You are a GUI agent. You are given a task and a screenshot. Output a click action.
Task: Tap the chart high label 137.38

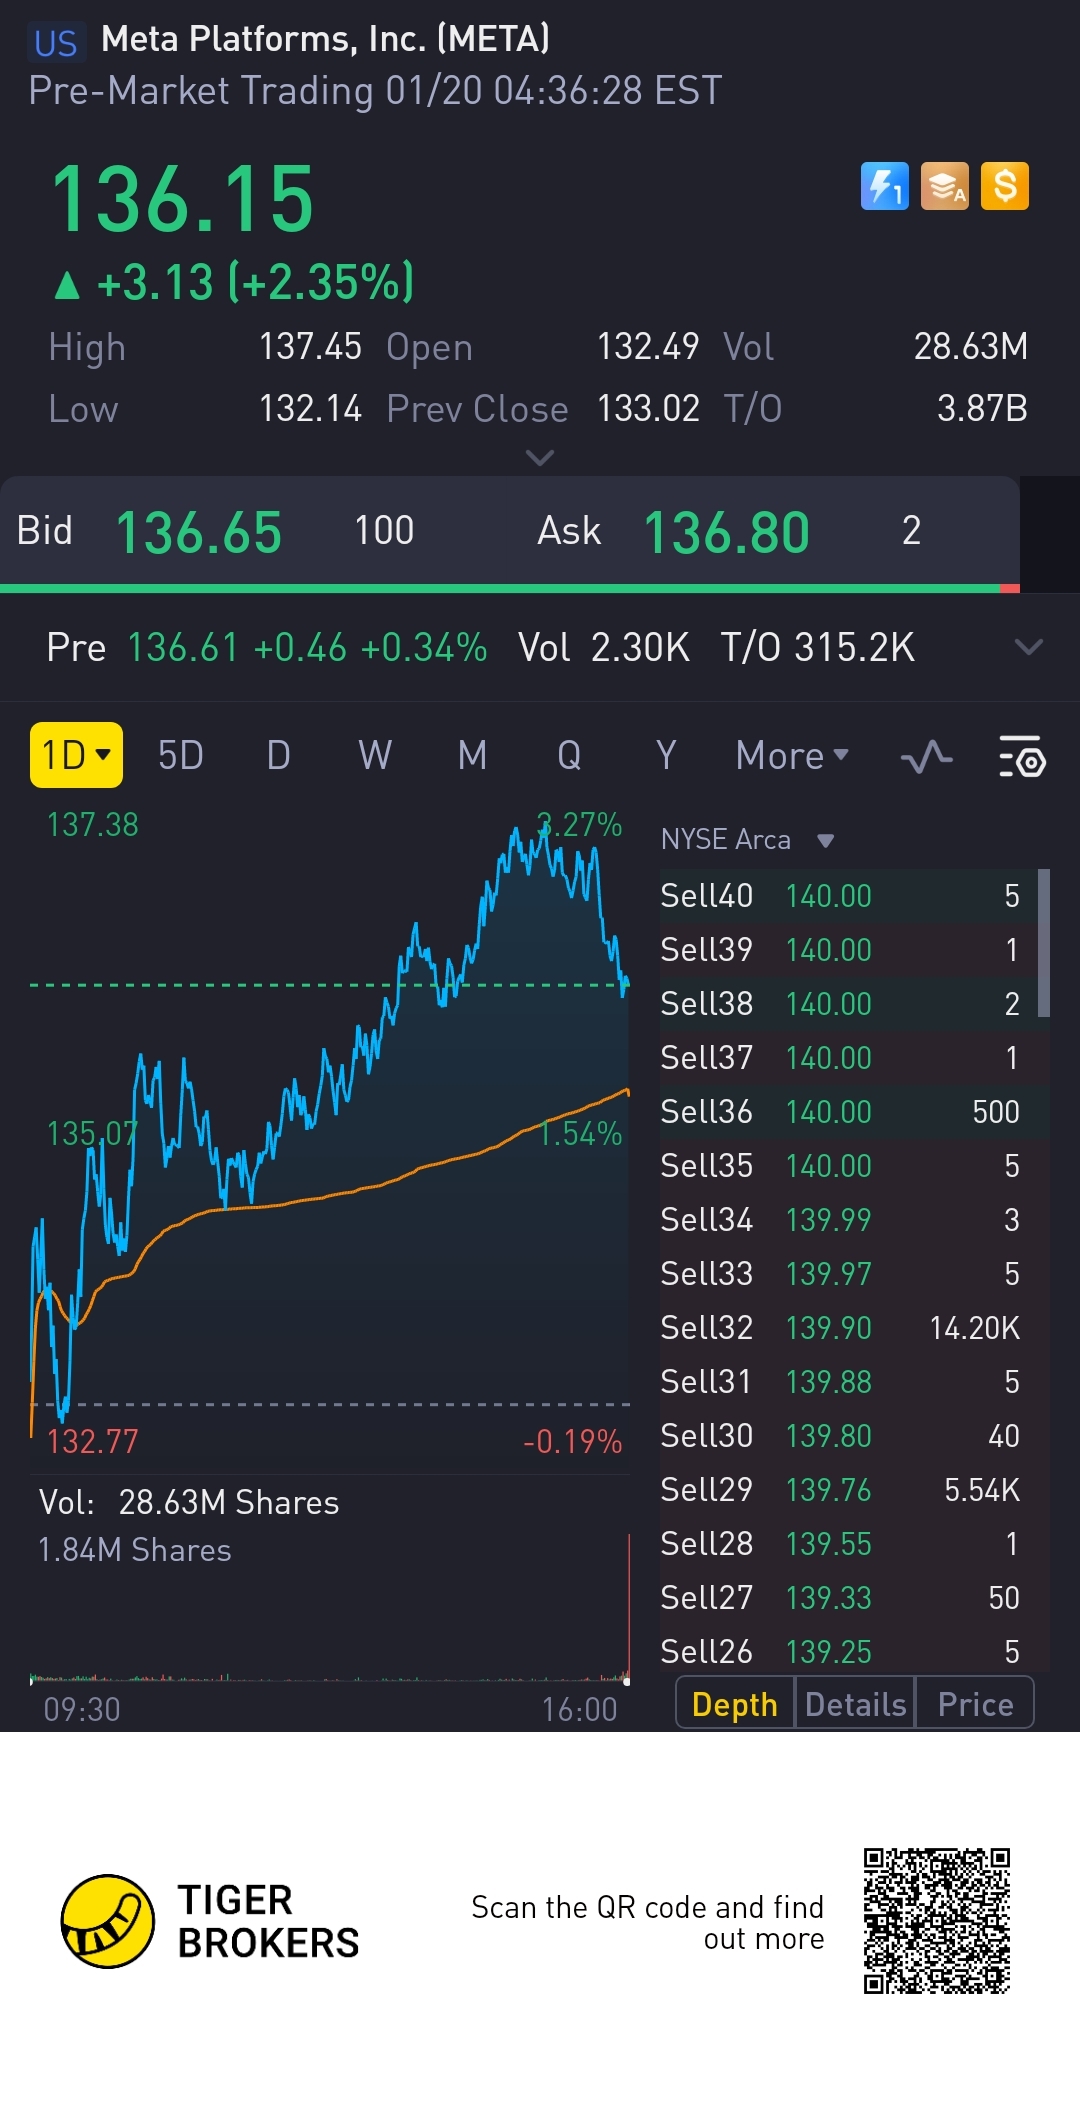pyautogui.click(x=93, y=825)
